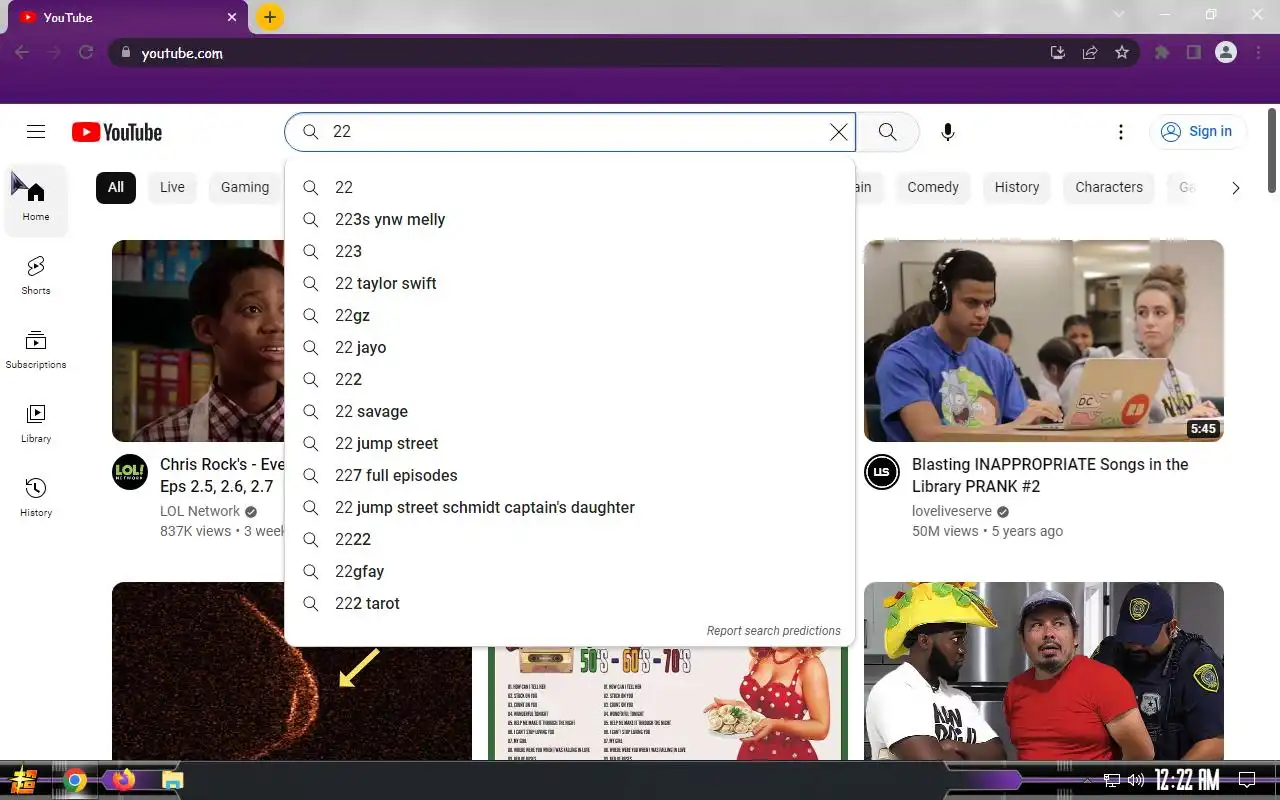The height and width of the screenshot is (800, 1280).
Task: Open the browser extensions puzzle icon
Action: click(1162, 53)
